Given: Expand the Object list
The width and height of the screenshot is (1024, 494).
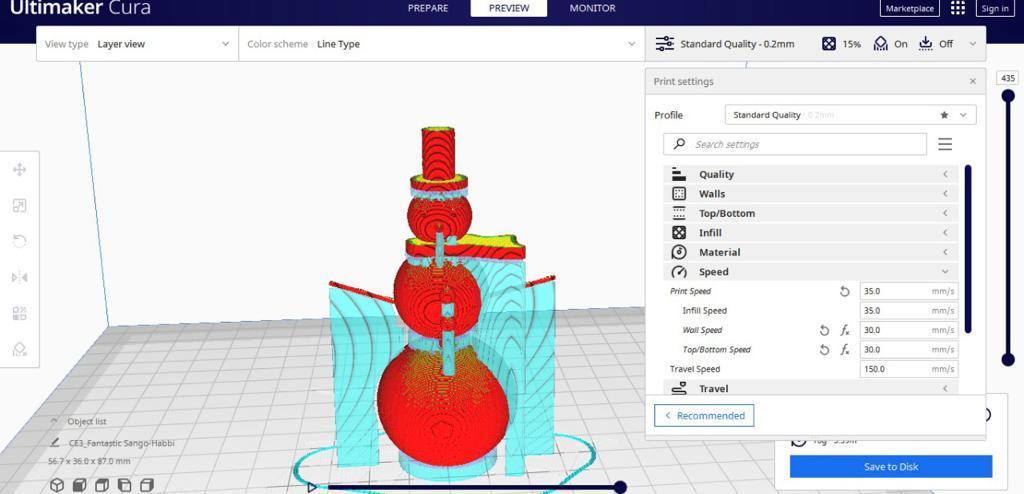Looking at the screenshot, I should tap(80, 422).
